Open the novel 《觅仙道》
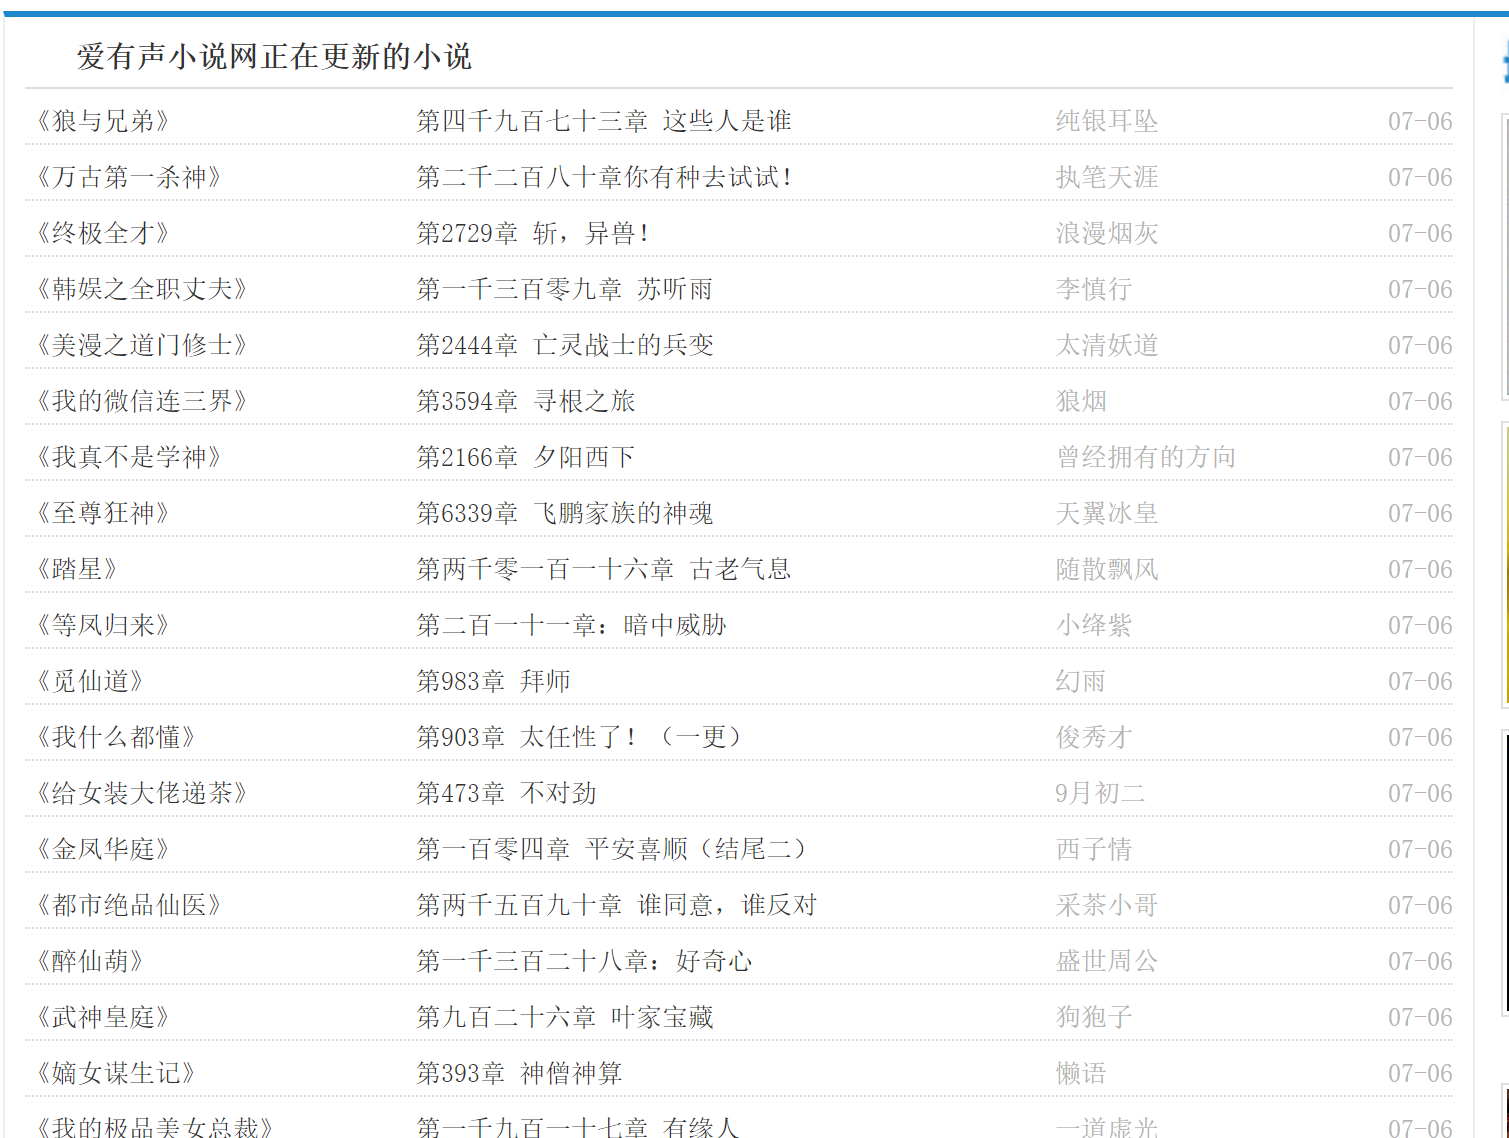The height and width of the screenshot is (1138, 1509). click(x=91, y=681)
